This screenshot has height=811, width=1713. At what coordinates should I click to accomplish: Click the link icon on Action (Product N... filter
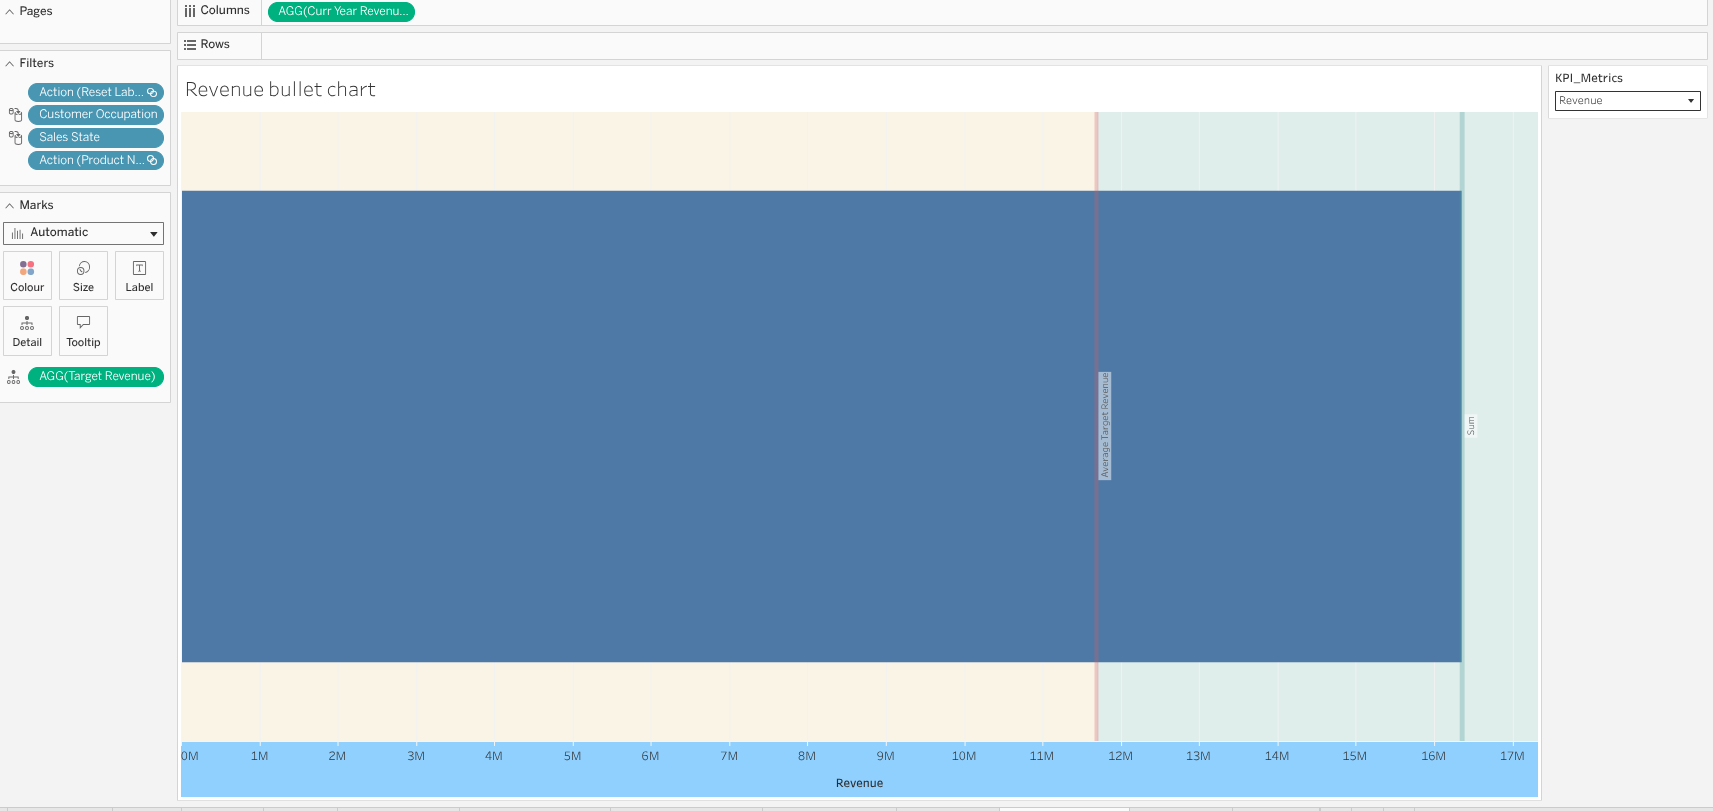pos(152,160)
